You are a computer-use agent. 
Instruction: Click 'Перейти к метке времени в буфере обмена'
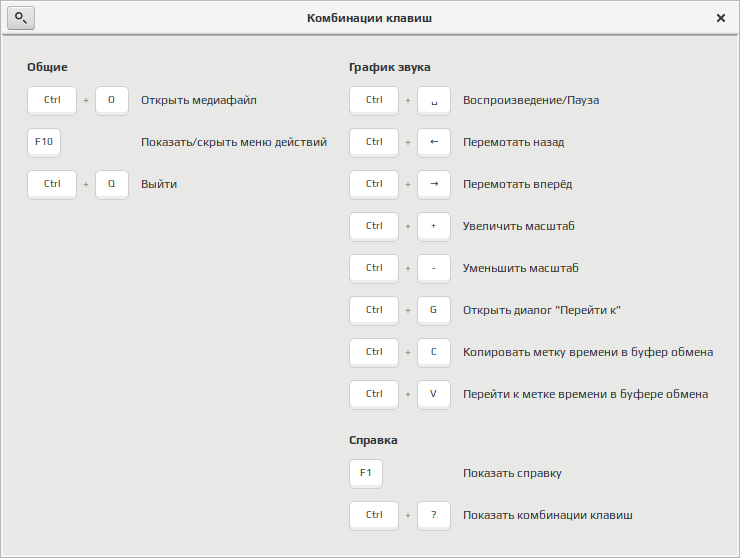(585, 394)
